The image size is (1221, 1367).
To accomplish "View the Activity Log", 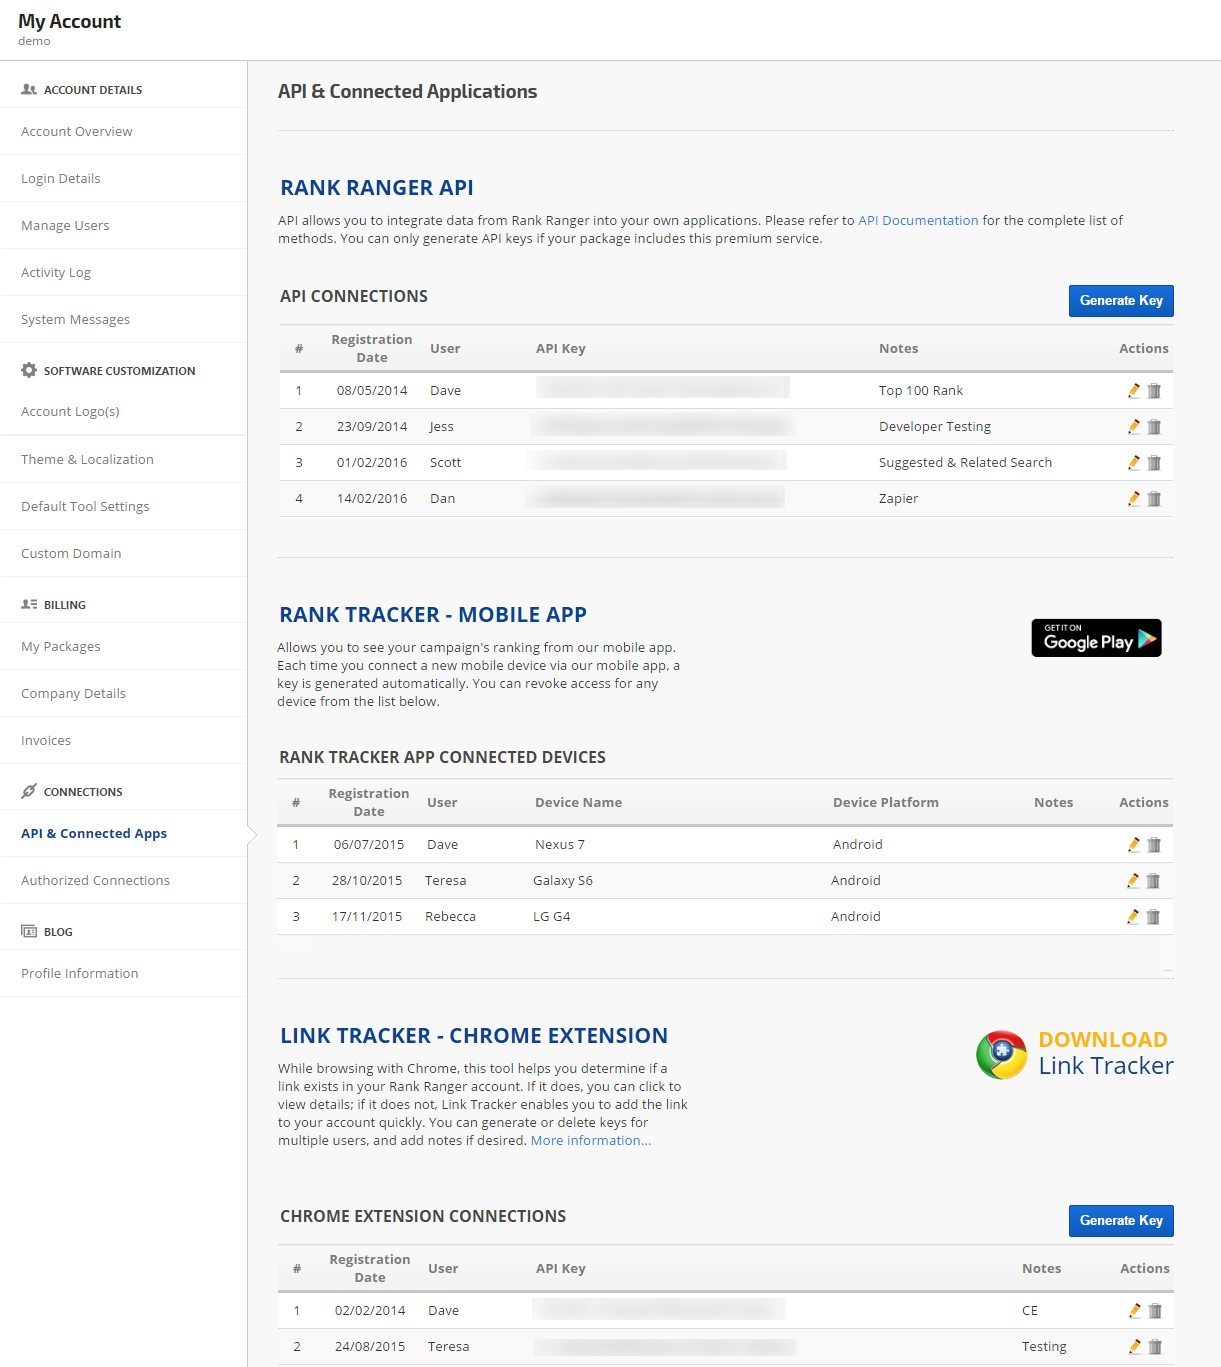I will tap(56, 273).
